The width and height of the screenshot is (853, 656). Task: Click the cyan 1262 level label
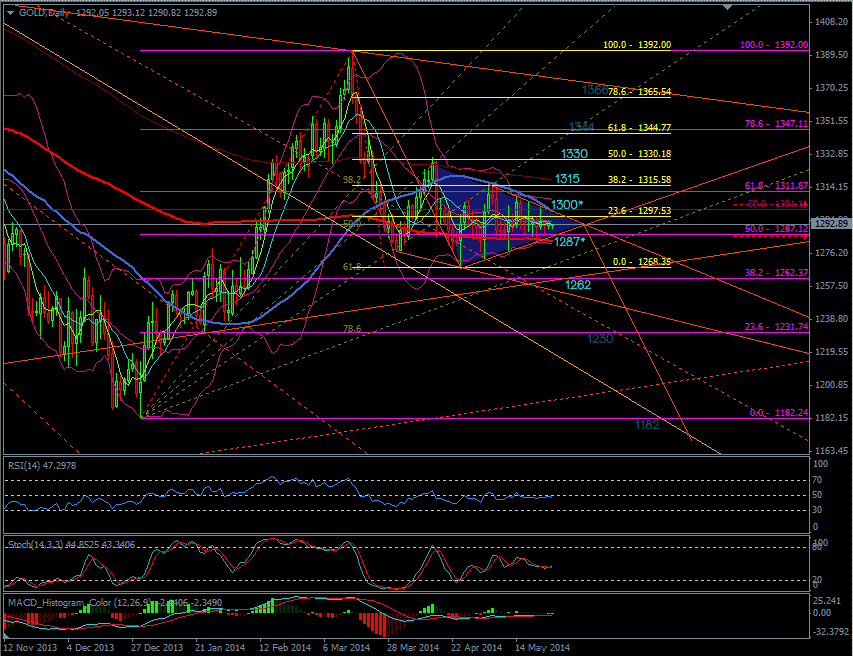(578, 284)
